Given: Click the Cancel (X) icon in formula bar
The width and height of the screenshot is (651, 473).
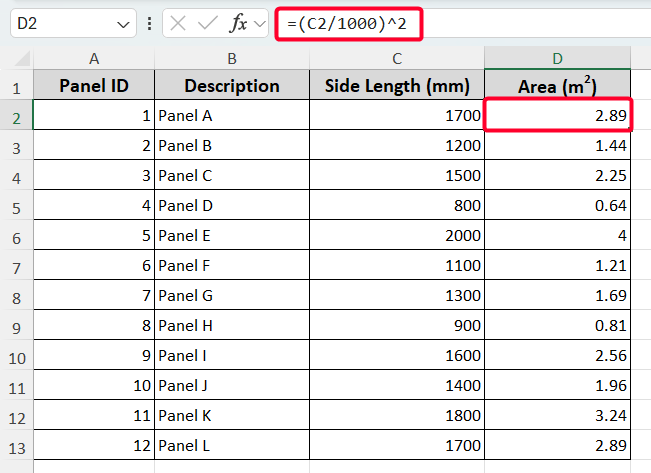Looking at the screenshot, I should (x=178, y=23).
